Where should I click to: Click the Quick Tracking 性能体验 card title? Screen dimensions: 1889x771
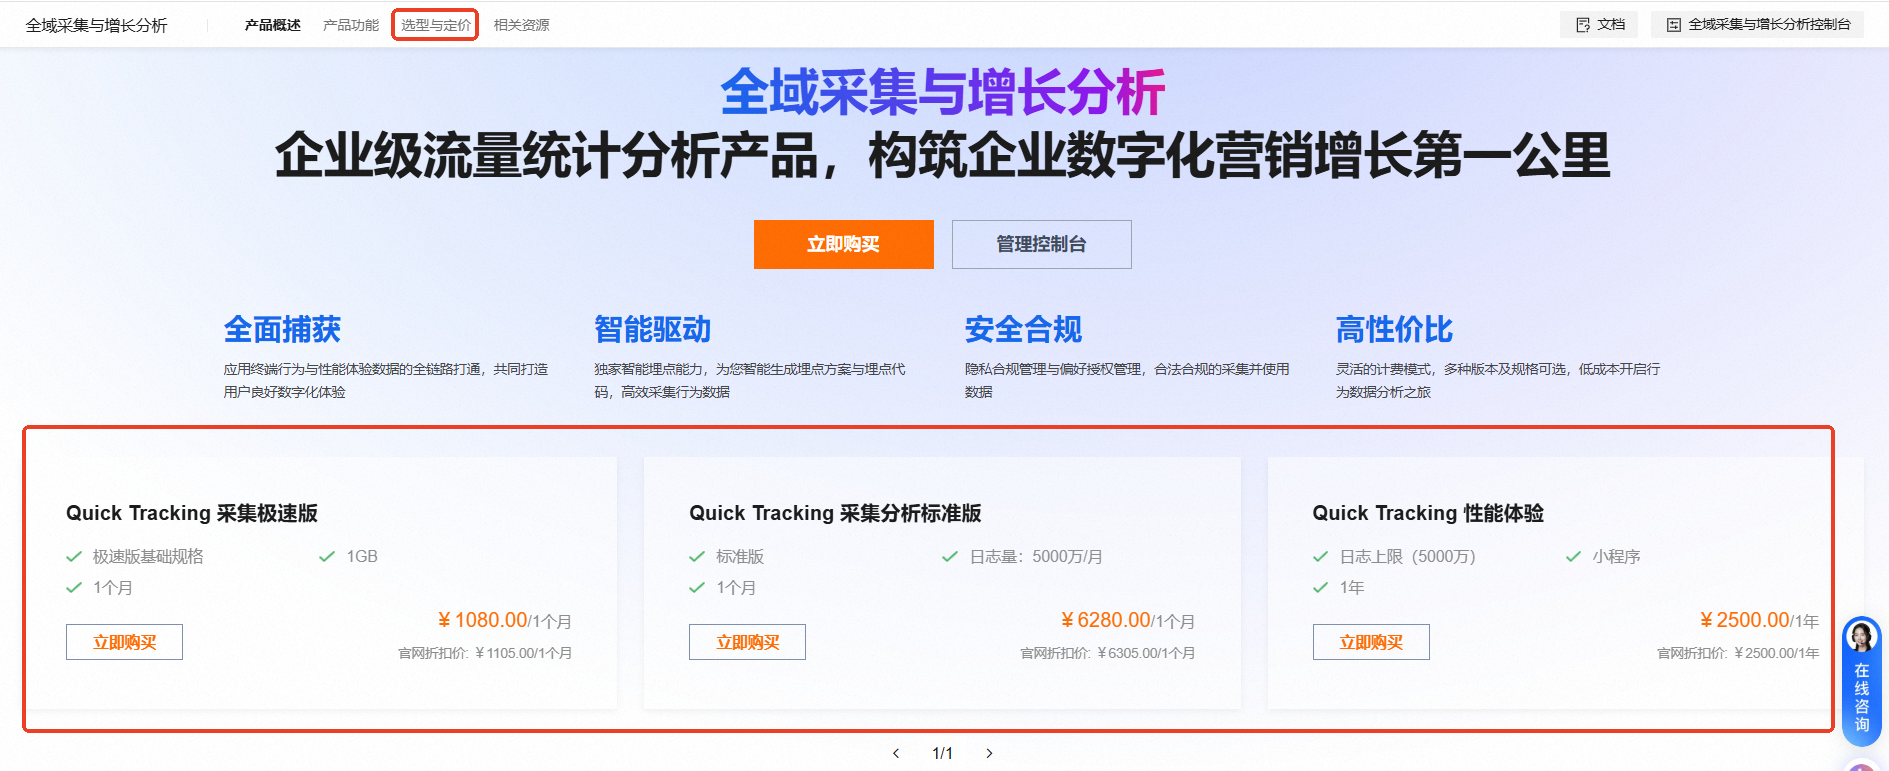(1428, 513)
